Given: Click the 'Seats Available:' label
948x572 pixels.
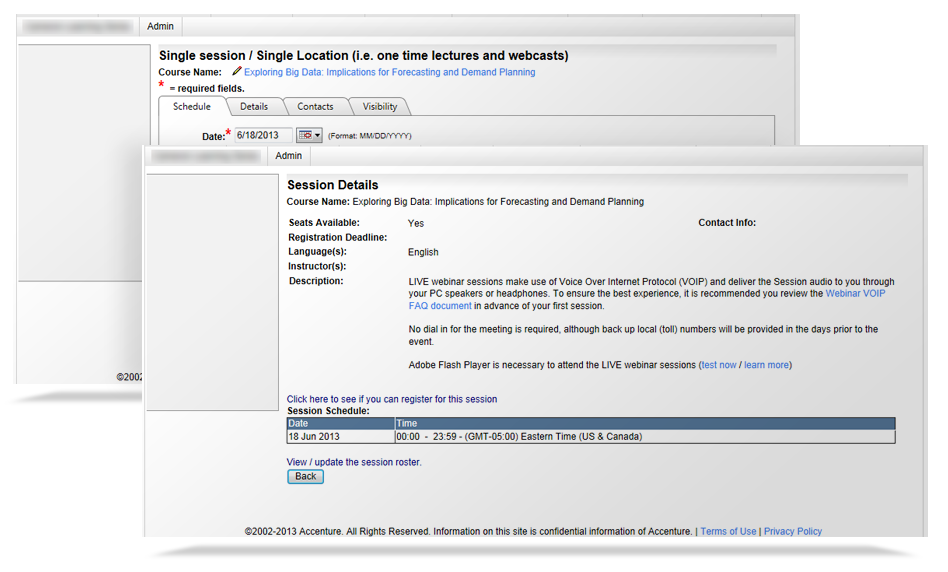Looking at the screenshot, I should click(x=324, y=223).
